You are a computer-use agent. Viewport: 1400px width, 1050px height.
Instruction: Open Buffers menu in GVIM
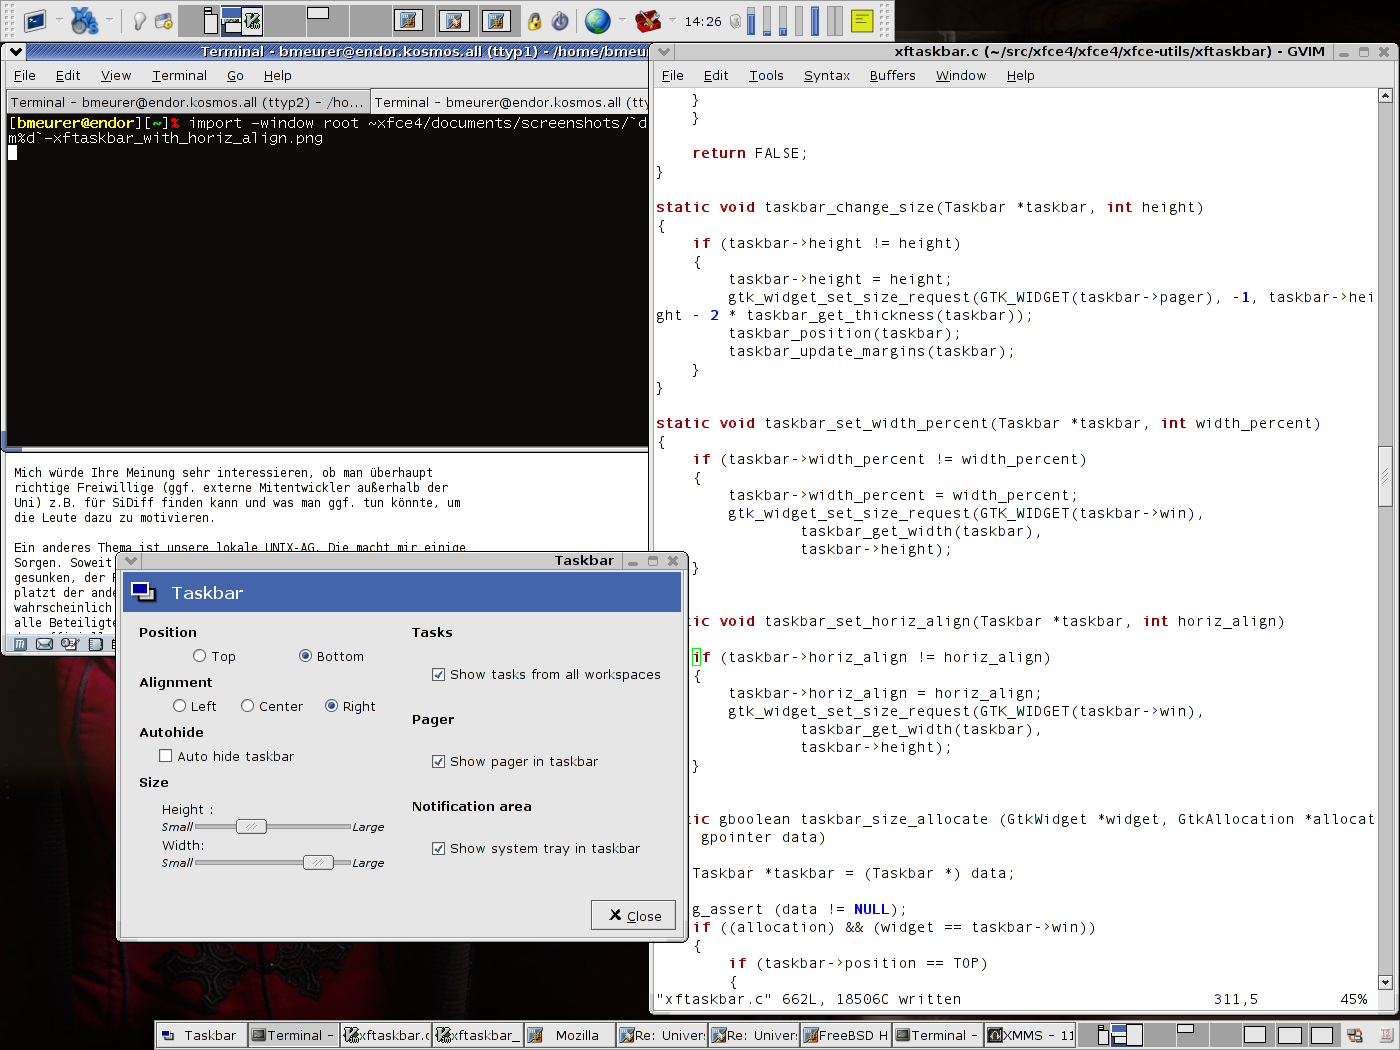pos(892,75)
